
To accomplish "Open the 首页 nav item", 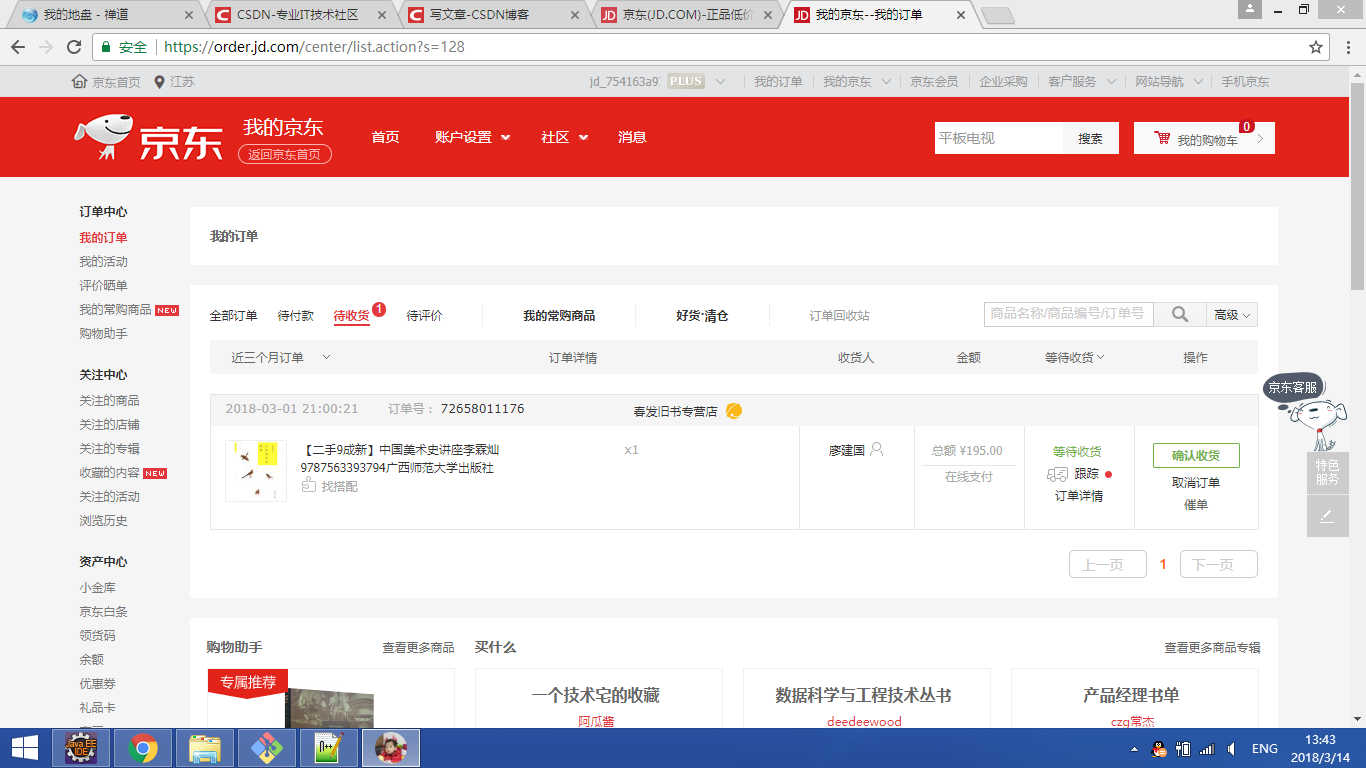I will point(385,137).
